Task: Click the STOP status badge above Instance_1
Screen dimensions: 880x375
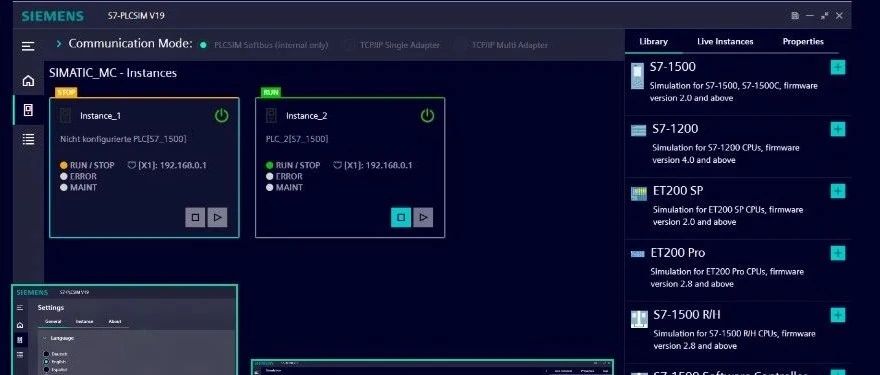Action: [66, 92]
